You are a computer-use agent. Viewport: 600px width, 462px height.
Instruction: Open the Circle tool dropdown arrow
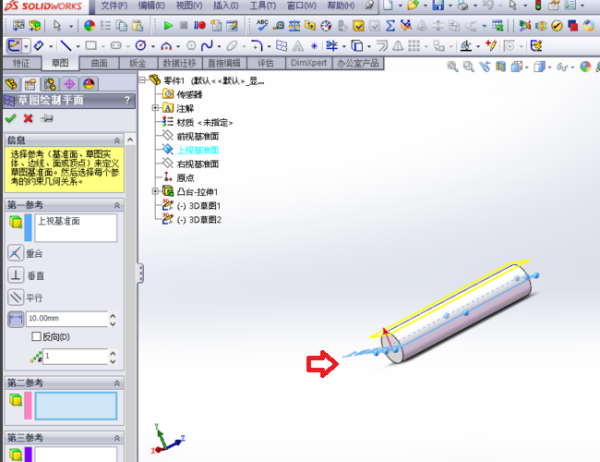point(153,46)
